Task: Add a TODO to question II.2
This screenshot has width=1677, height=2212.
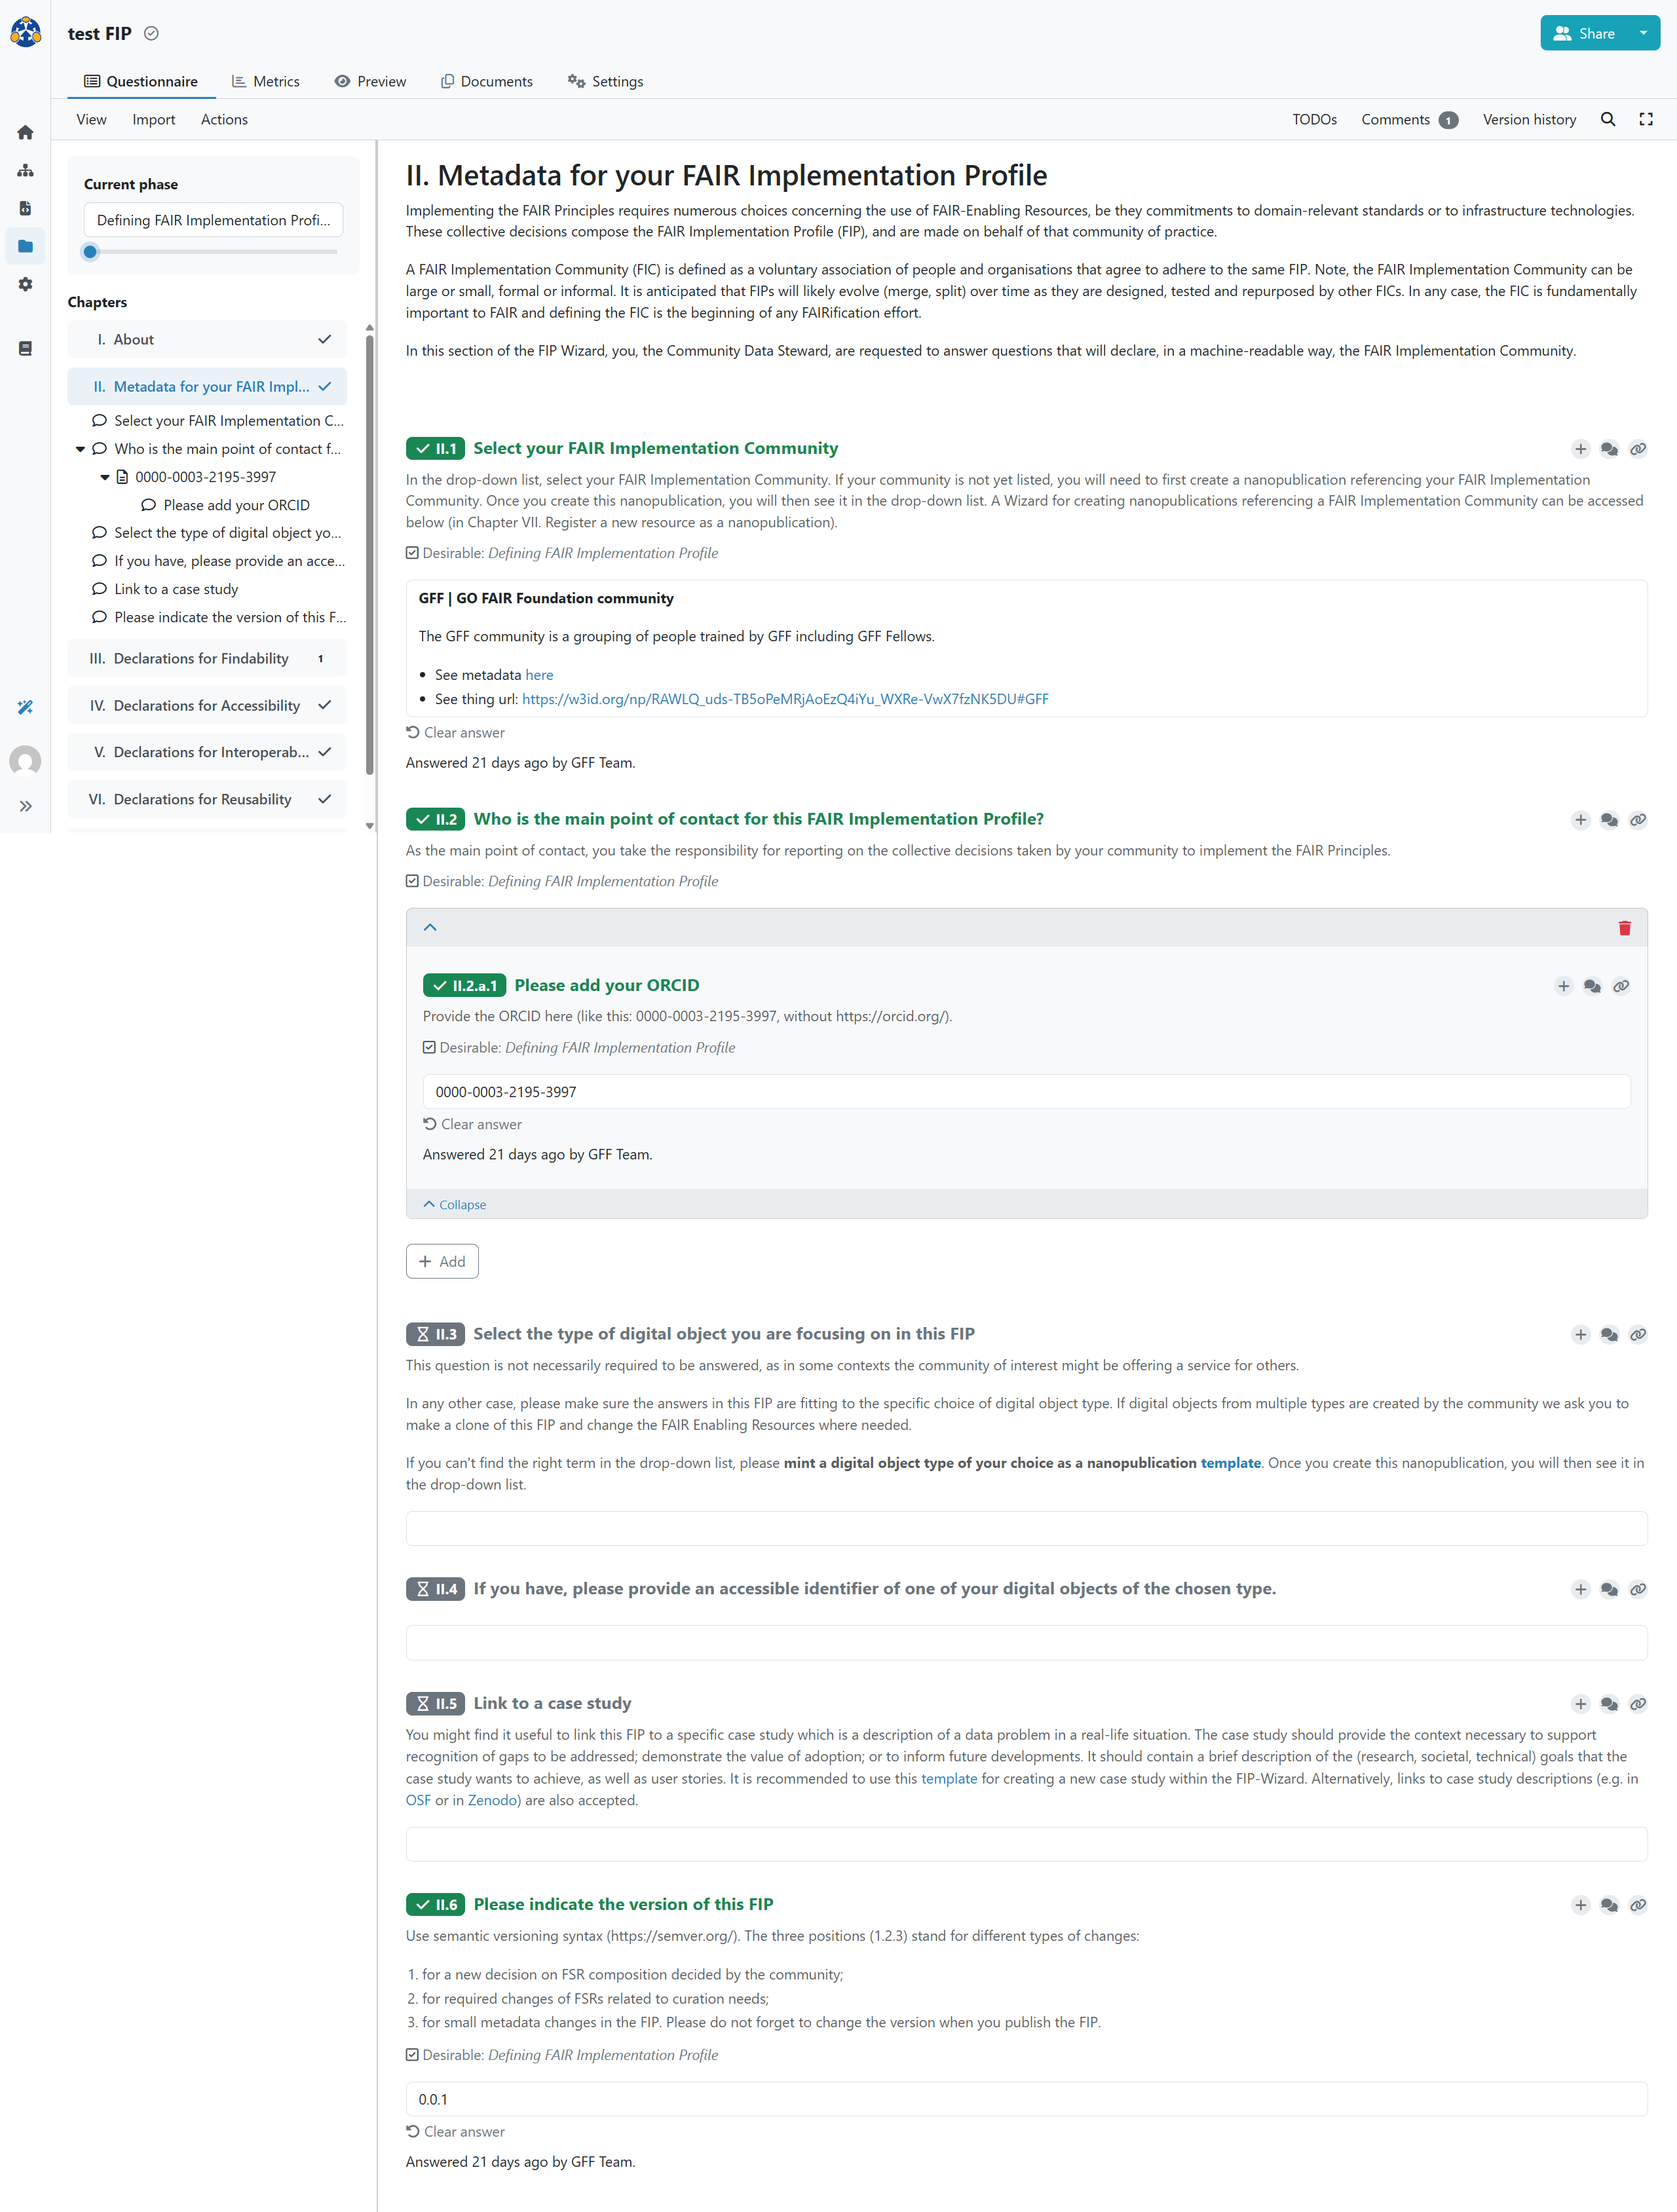Action: 1580,820
